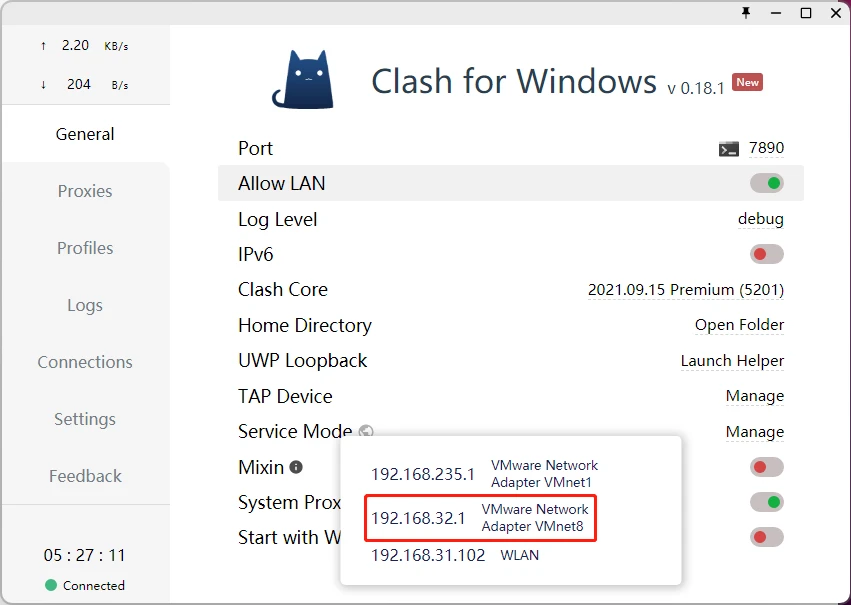Switch to the Connections tab
This screenshot has height=605, width=851.
(85, 362)
